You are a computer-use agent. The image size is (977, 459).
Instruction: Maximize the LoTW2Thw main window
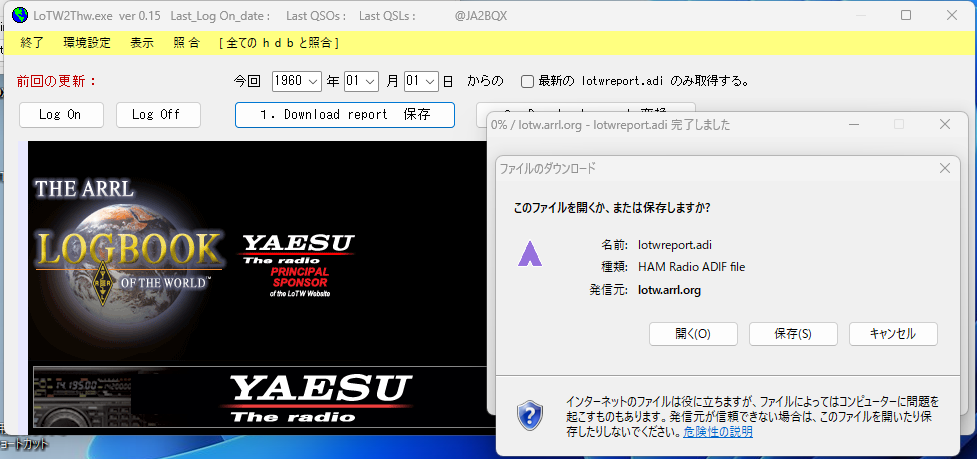pos(906,16)
